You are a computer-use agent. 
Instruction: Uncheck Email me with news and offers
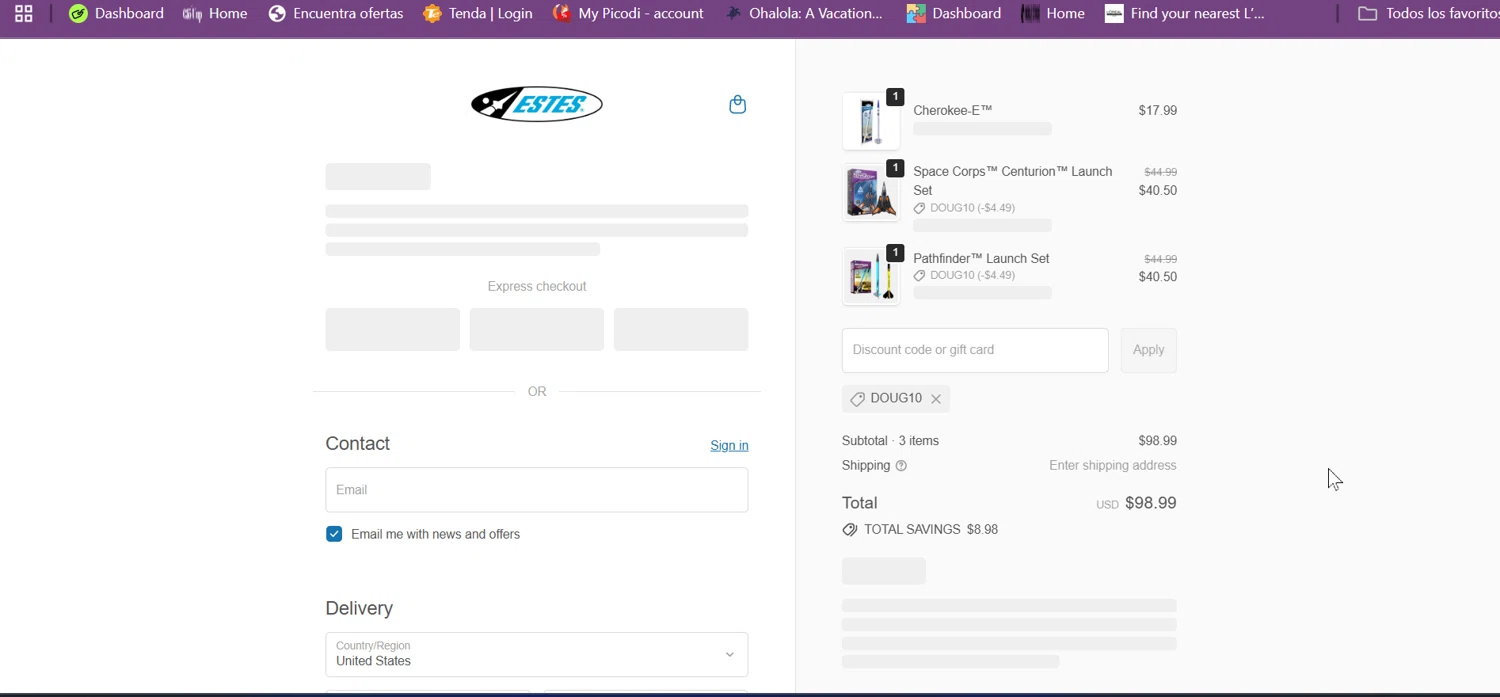[x=334, y=534]
